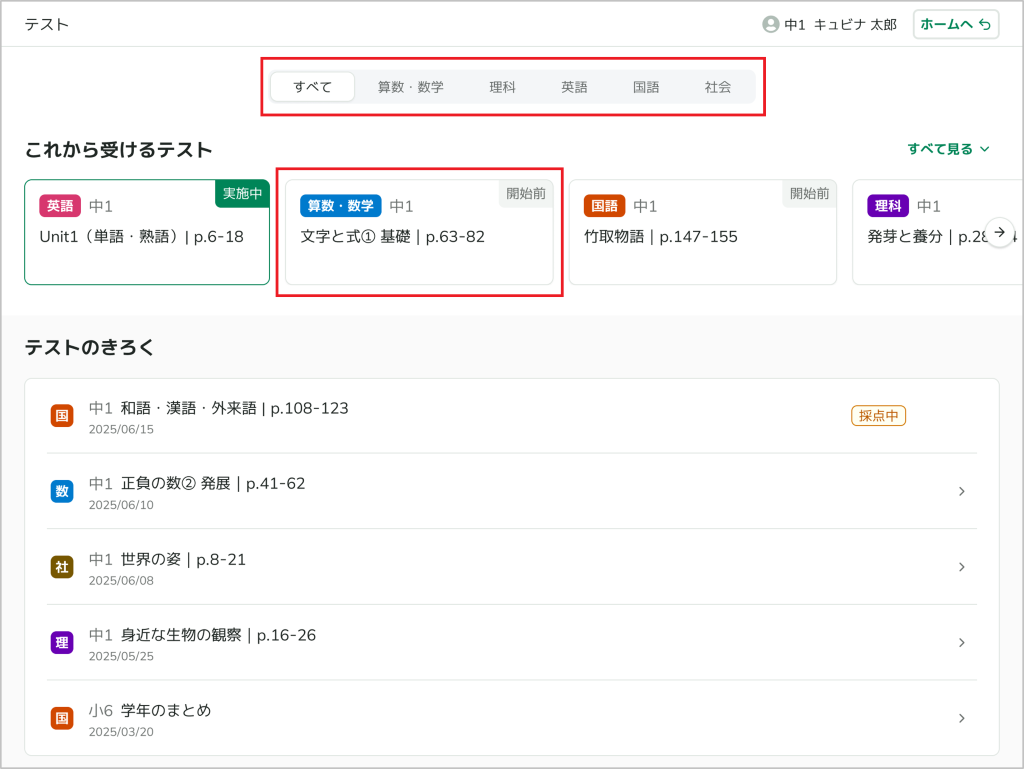Expand すべて見る dropdown

949,149
